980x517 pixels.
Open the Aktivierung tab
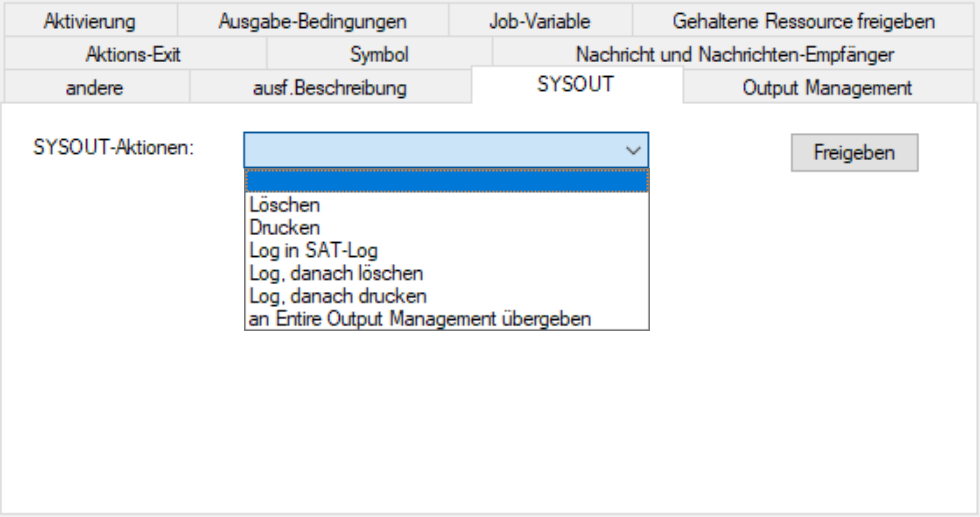[89, 20]
